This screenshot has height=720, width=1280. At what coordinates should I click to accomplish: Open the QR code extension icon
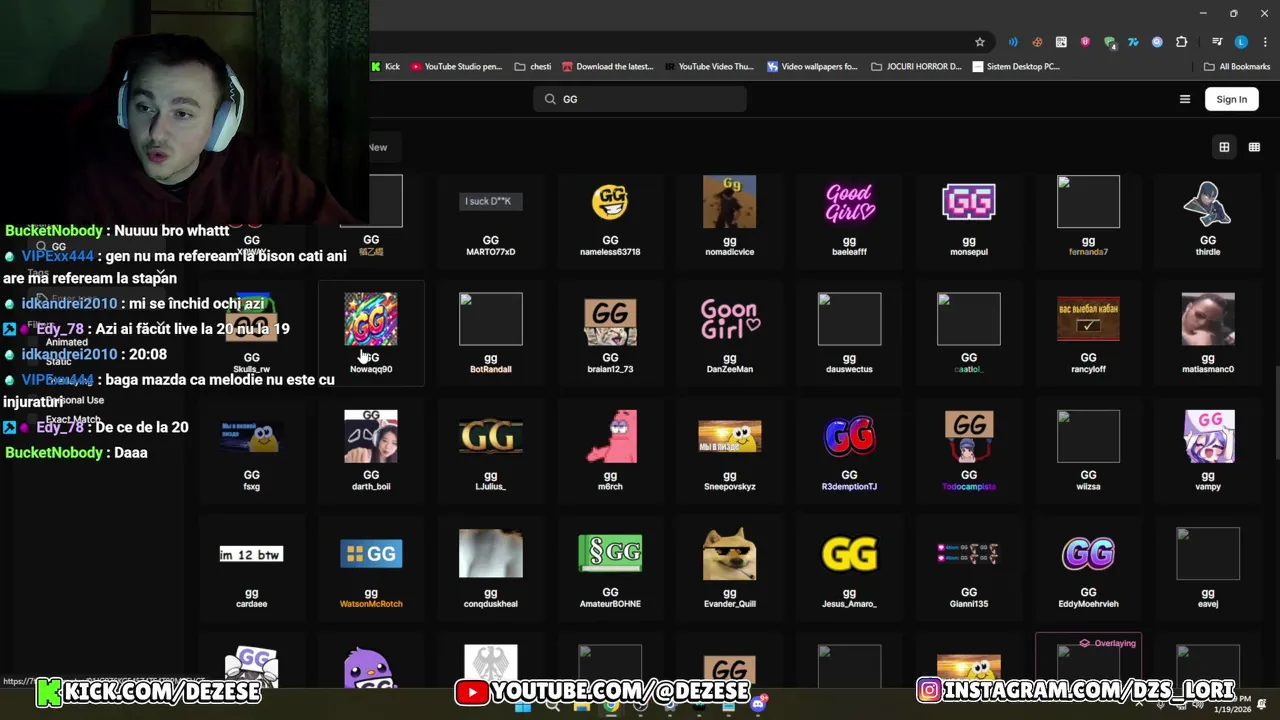pyautogui.click(x=1061, y=42)
